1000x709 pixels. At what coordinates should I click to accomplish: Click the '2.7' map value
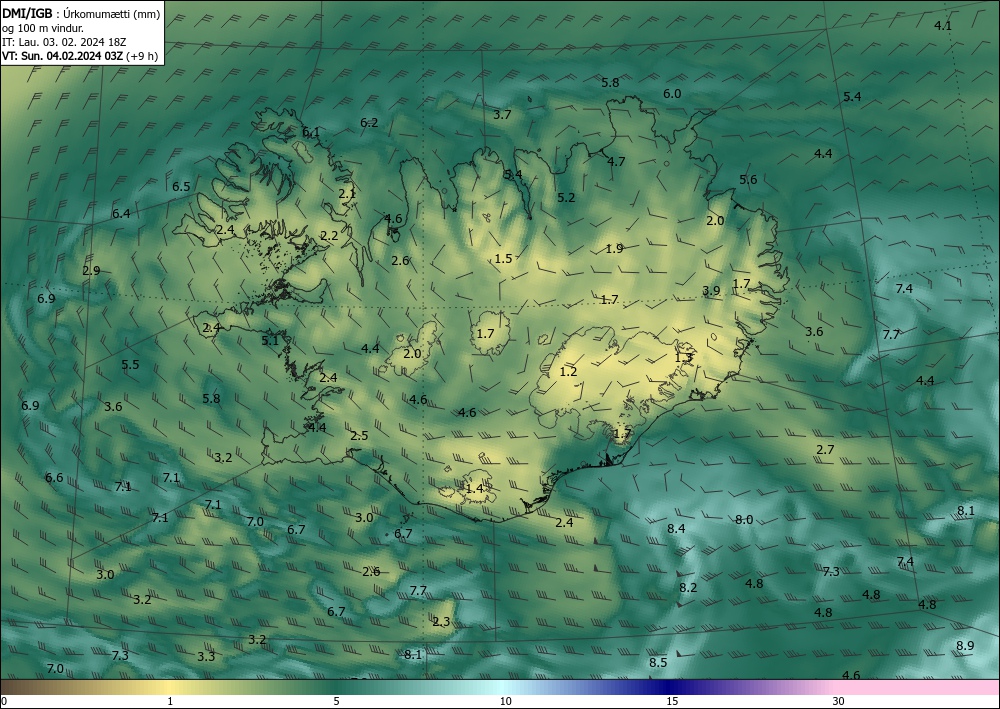pos(825,450)
